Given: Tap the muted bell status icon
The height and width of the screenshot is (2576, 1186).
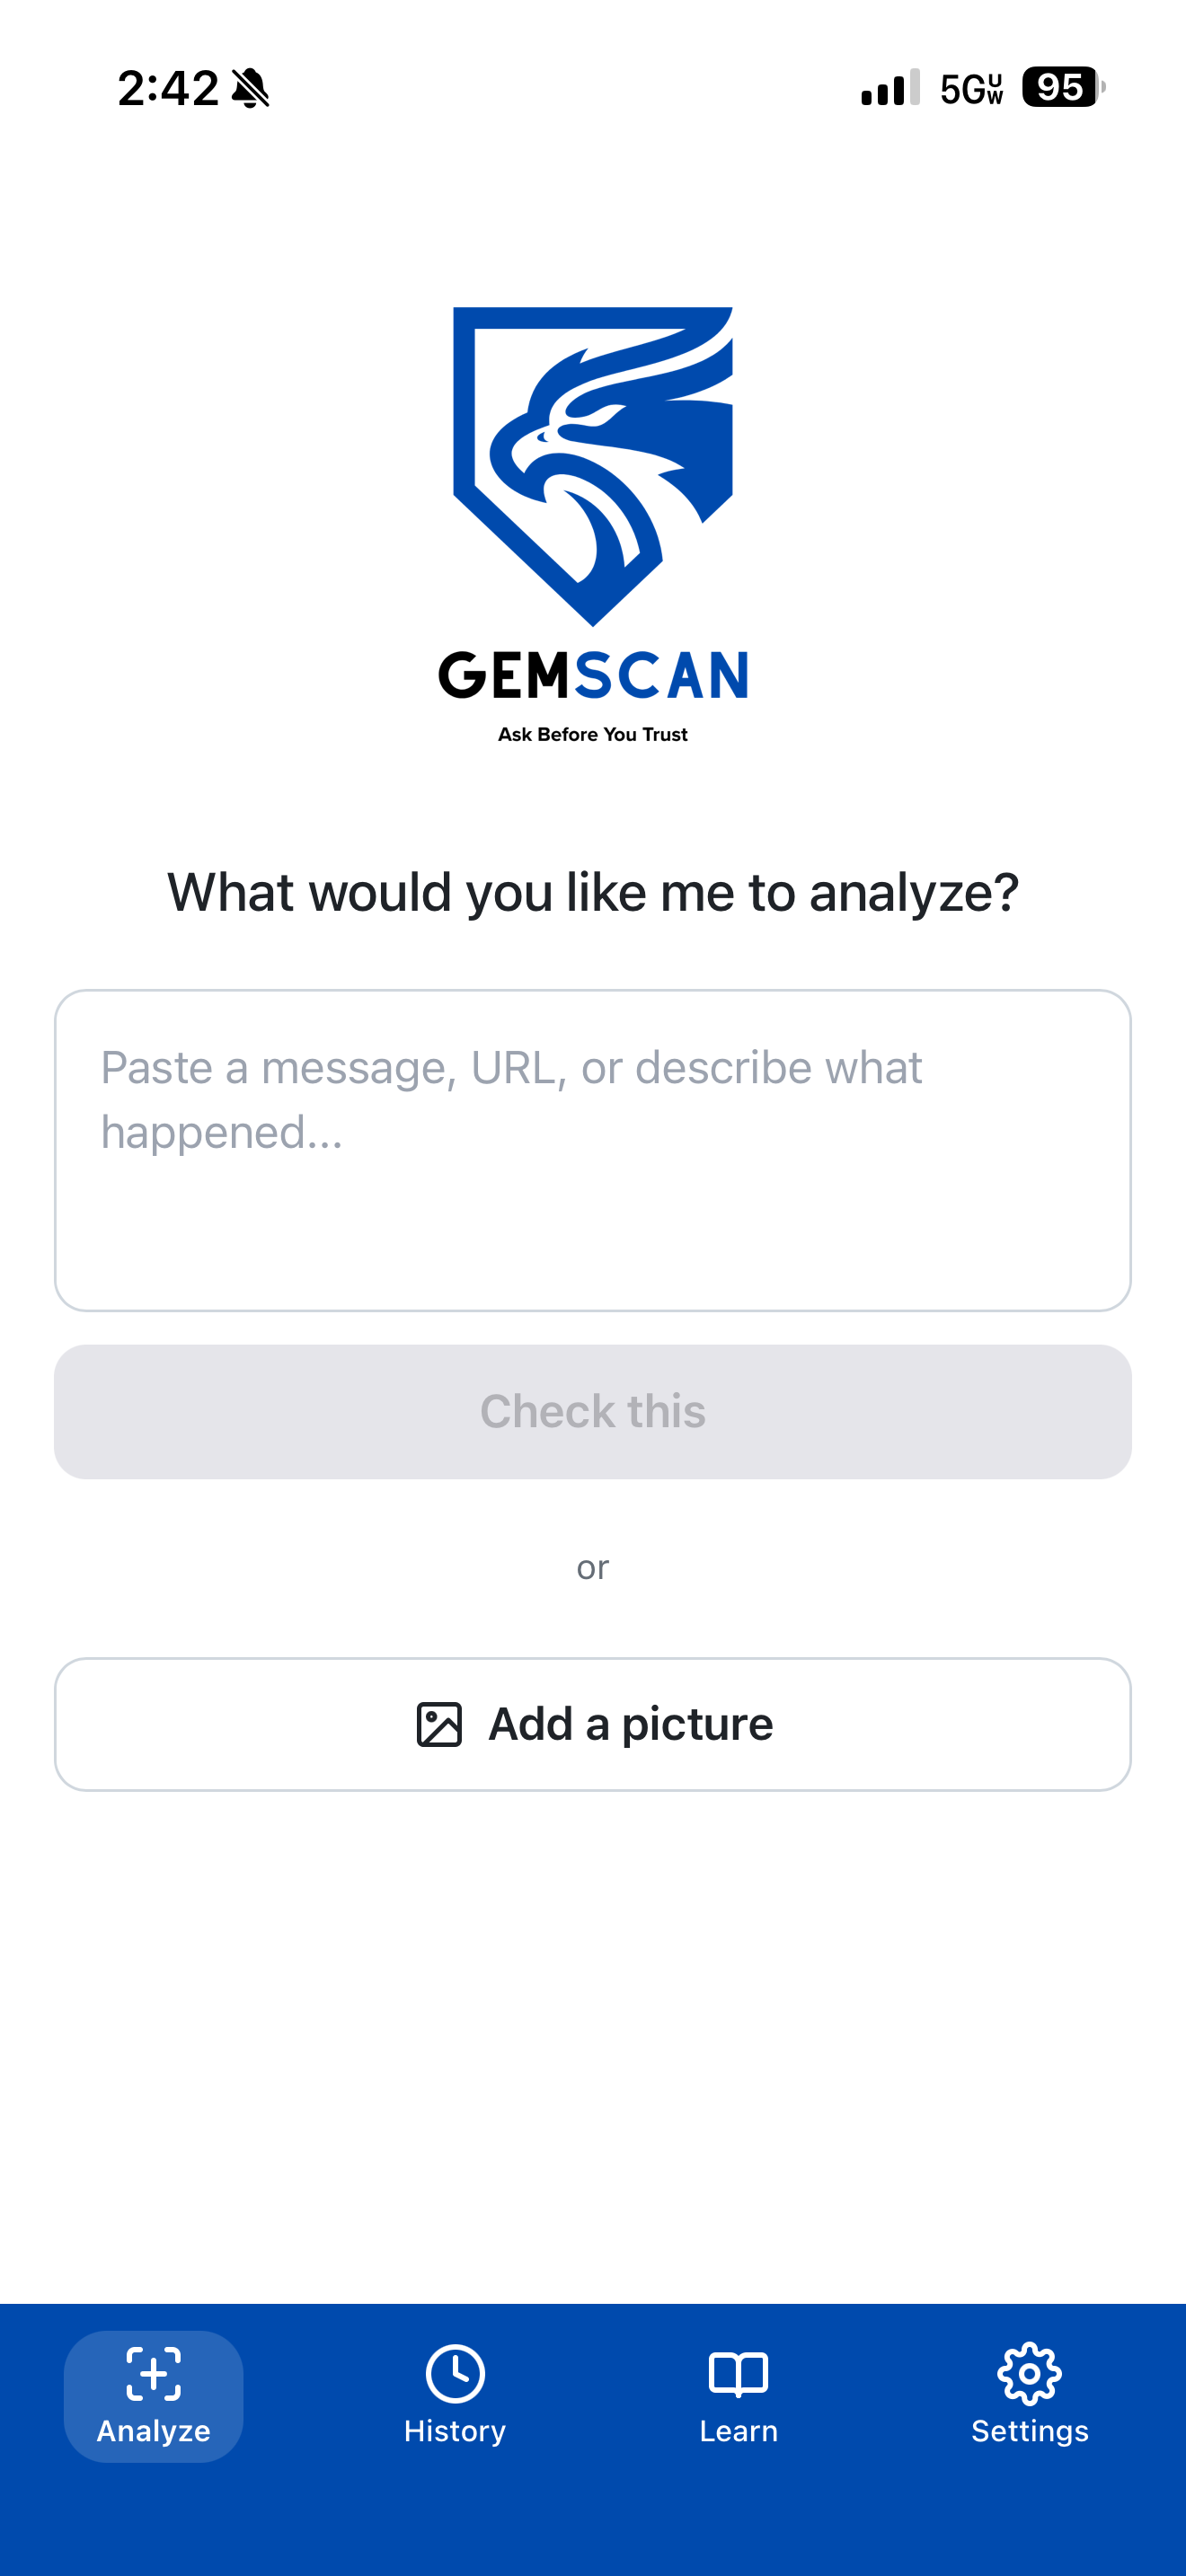Looking at the screenshot, I should [x=250, y=88].
